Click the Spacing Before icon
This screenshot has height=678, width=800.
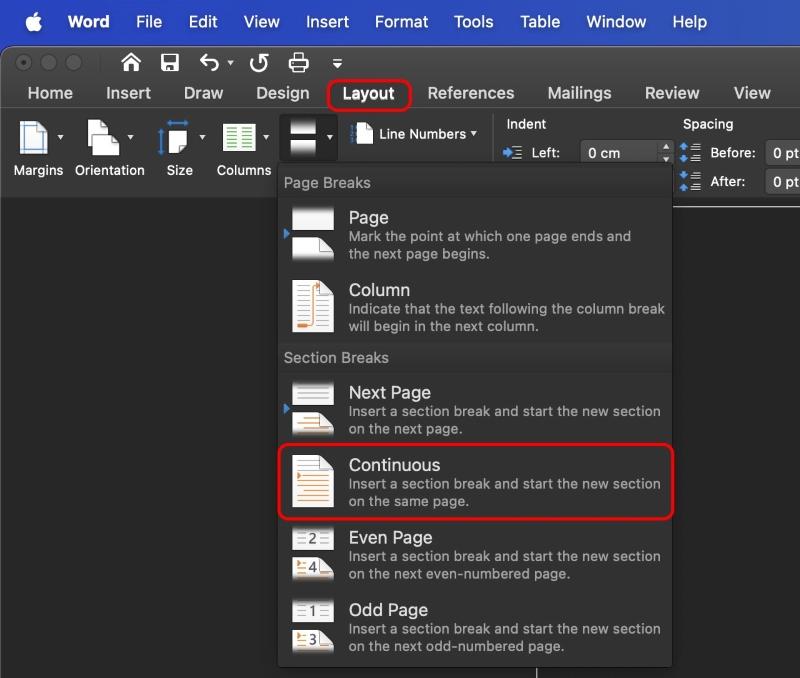click(x=690, y=153)
